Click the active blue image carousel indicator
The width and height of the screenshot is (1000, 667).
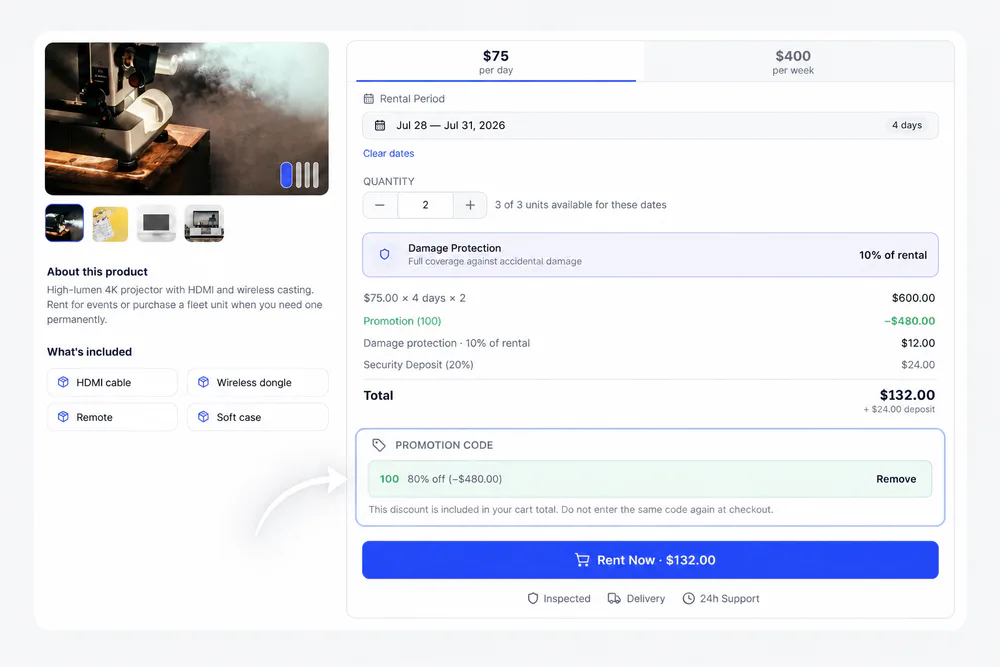tap(286, 175)
